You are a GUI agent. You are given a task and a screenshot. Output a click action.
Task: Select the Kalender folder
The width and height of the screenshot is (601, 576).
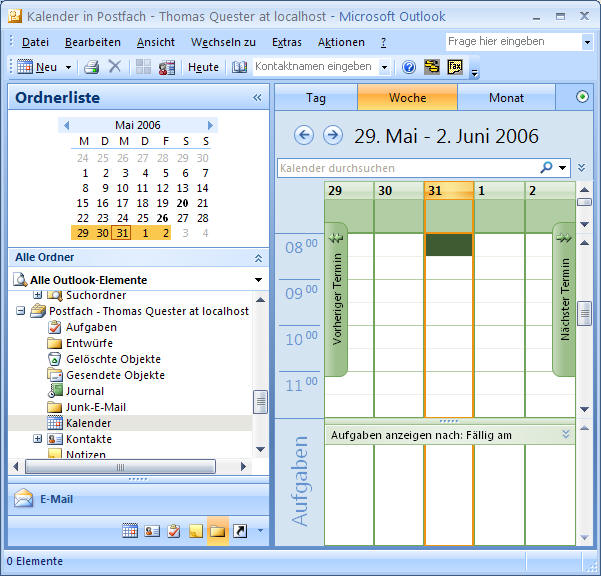pos(89,423)
